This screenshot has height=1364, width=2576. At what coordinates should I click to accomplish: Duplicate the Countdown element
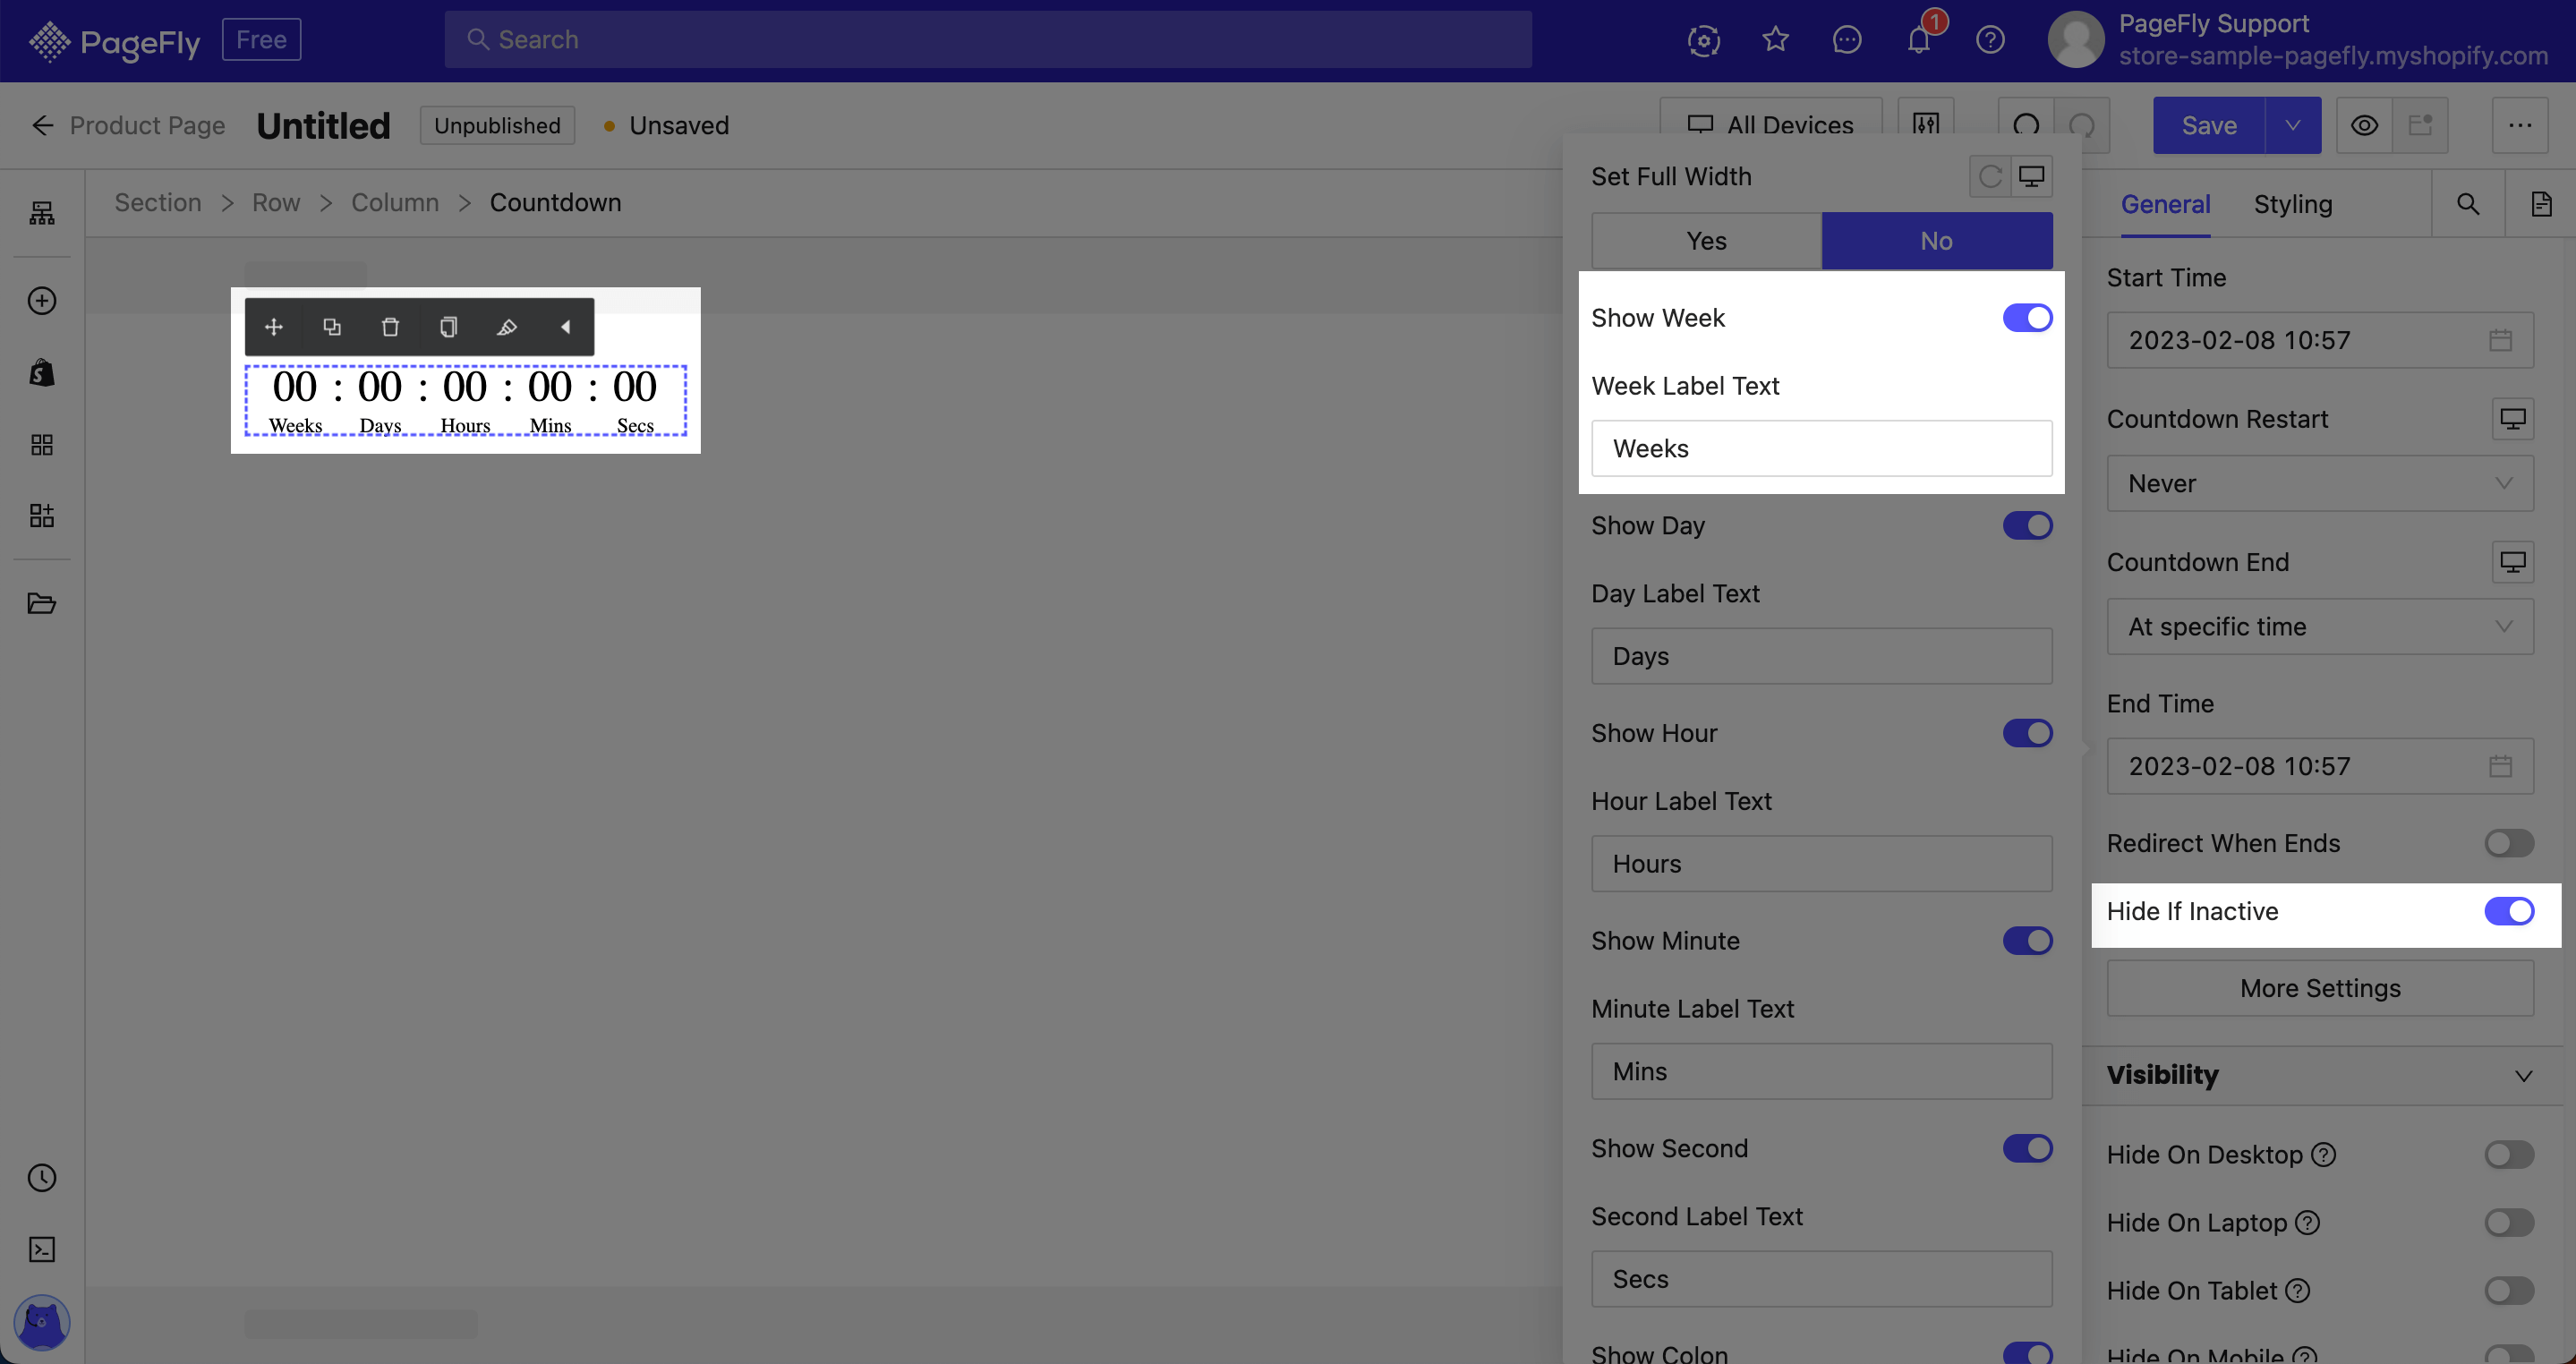coord(332,327)
